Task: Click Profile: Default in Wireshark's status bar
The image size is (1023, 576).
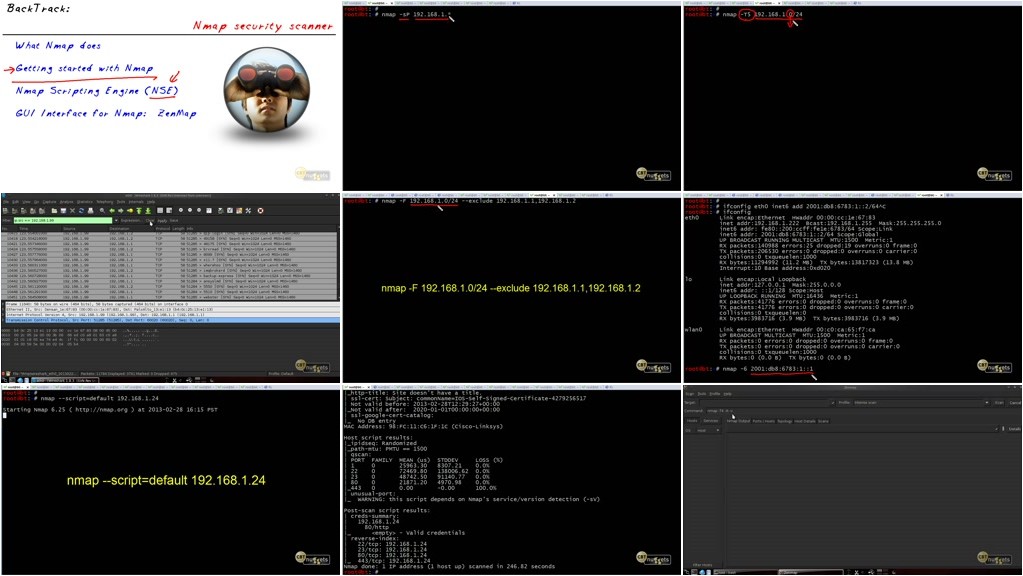Action: pyautogui.click(x=281, y=374)
